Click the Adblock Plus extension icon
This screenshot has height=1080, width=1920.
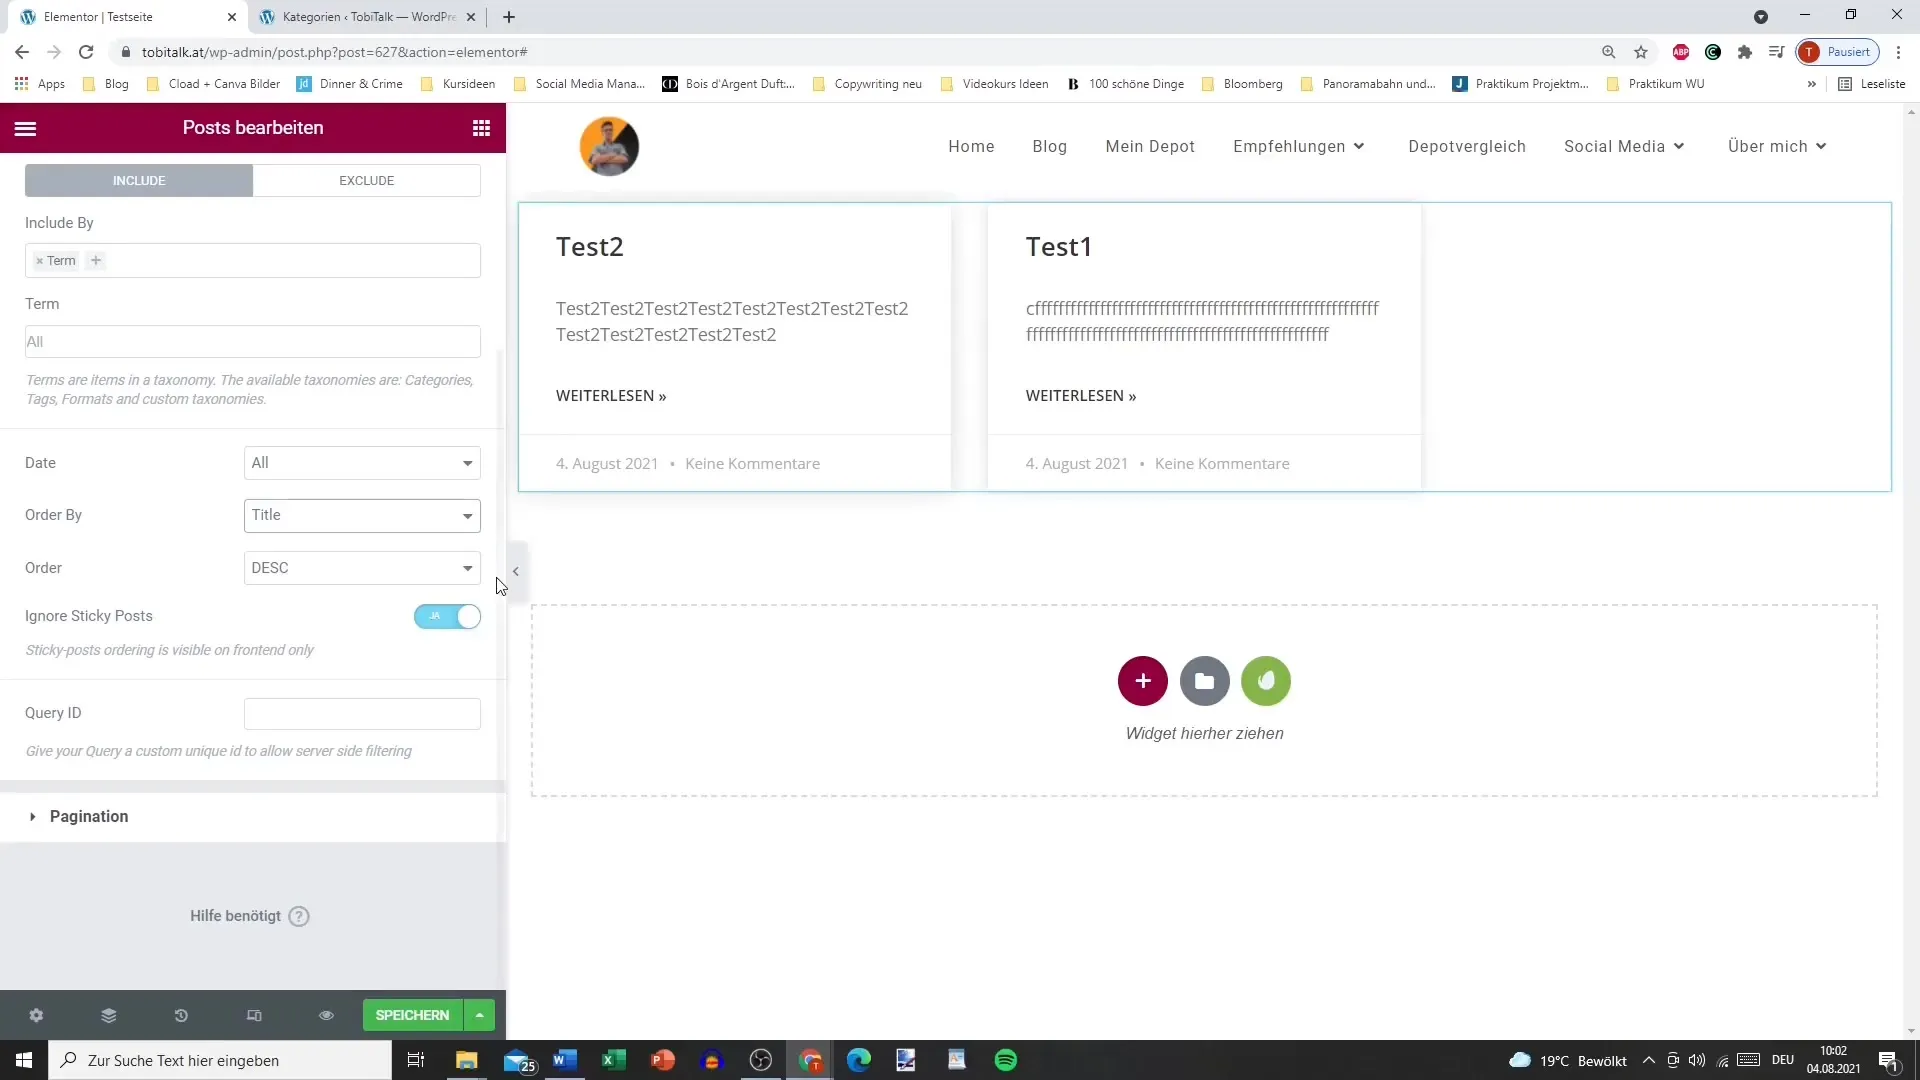[x=1681, y=52]
